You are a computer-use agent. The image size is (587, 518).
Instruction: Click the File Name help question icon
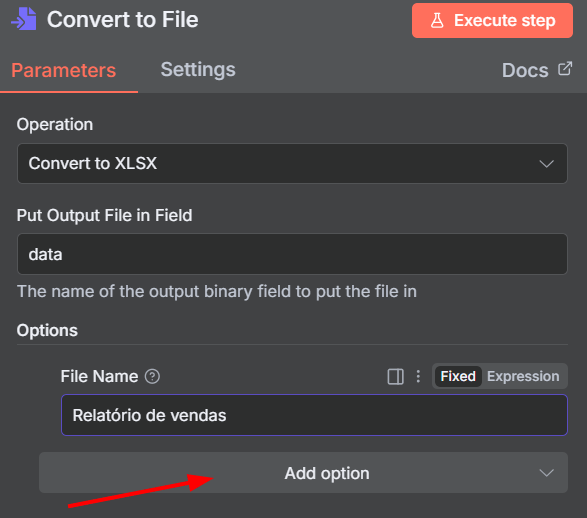tap(152, 376)
